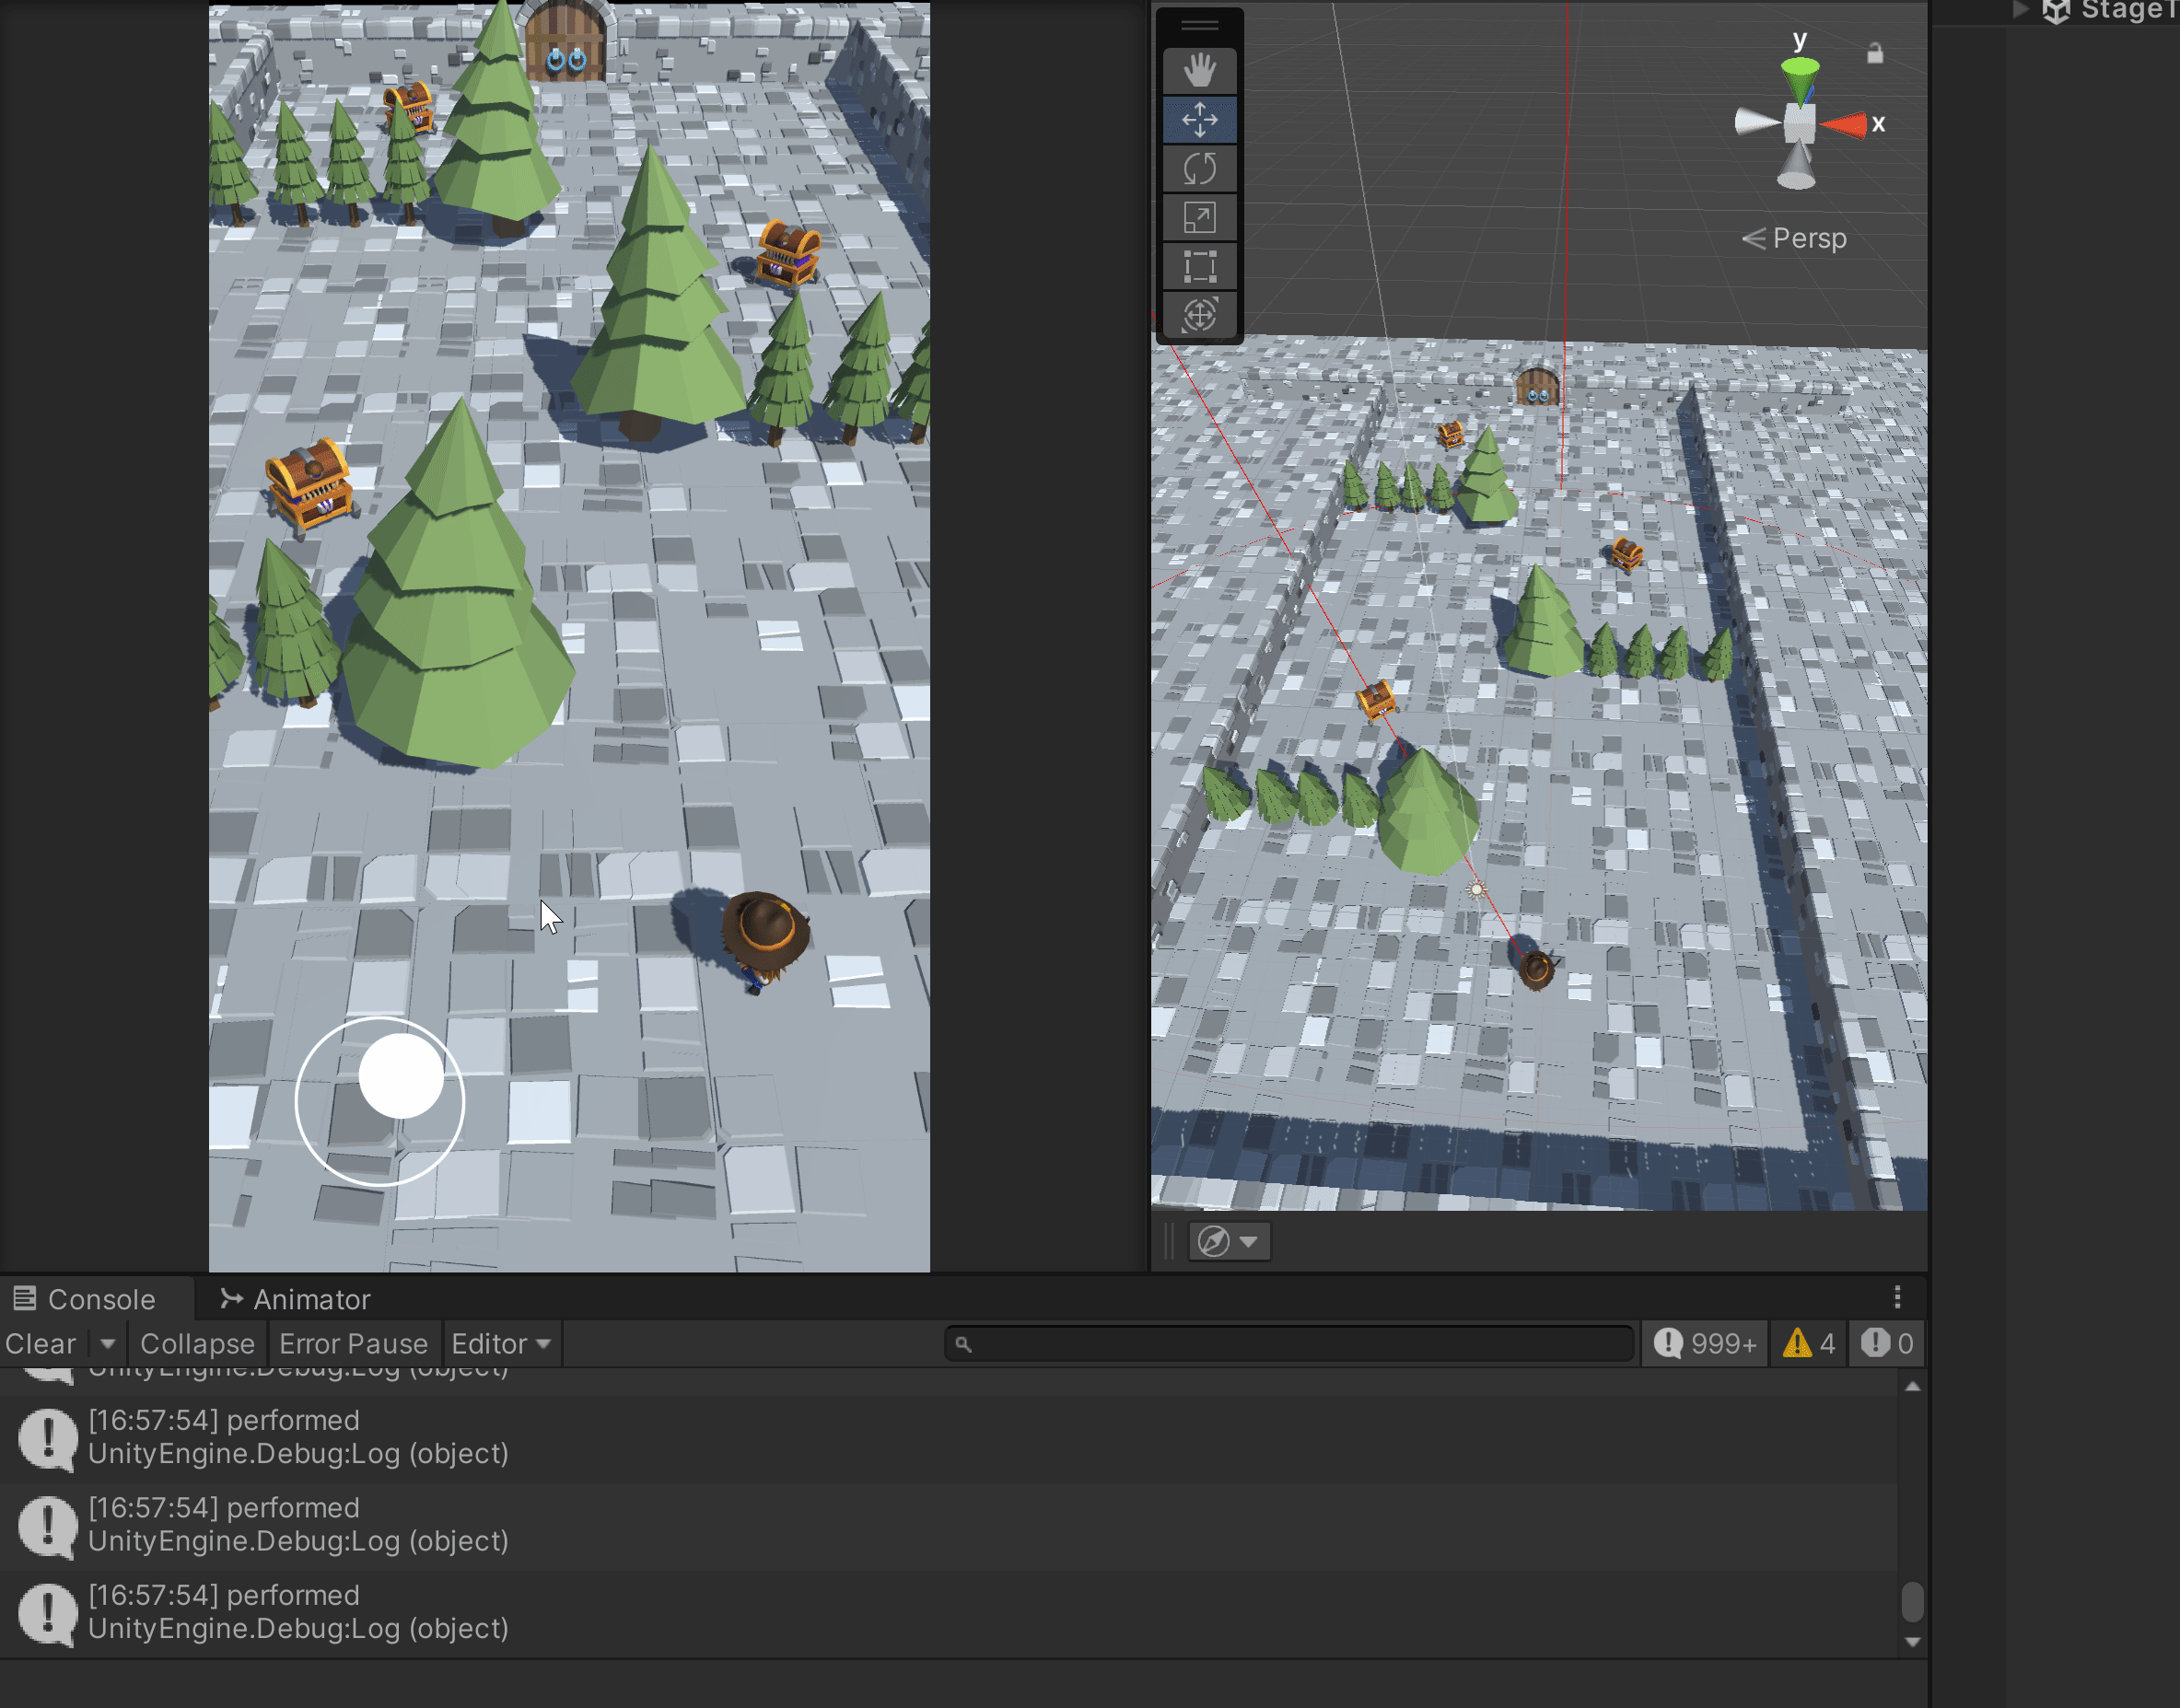Toggle Error Pause in Console
Screen dimensions: 2180x1708
click(x=353, y=1343)
